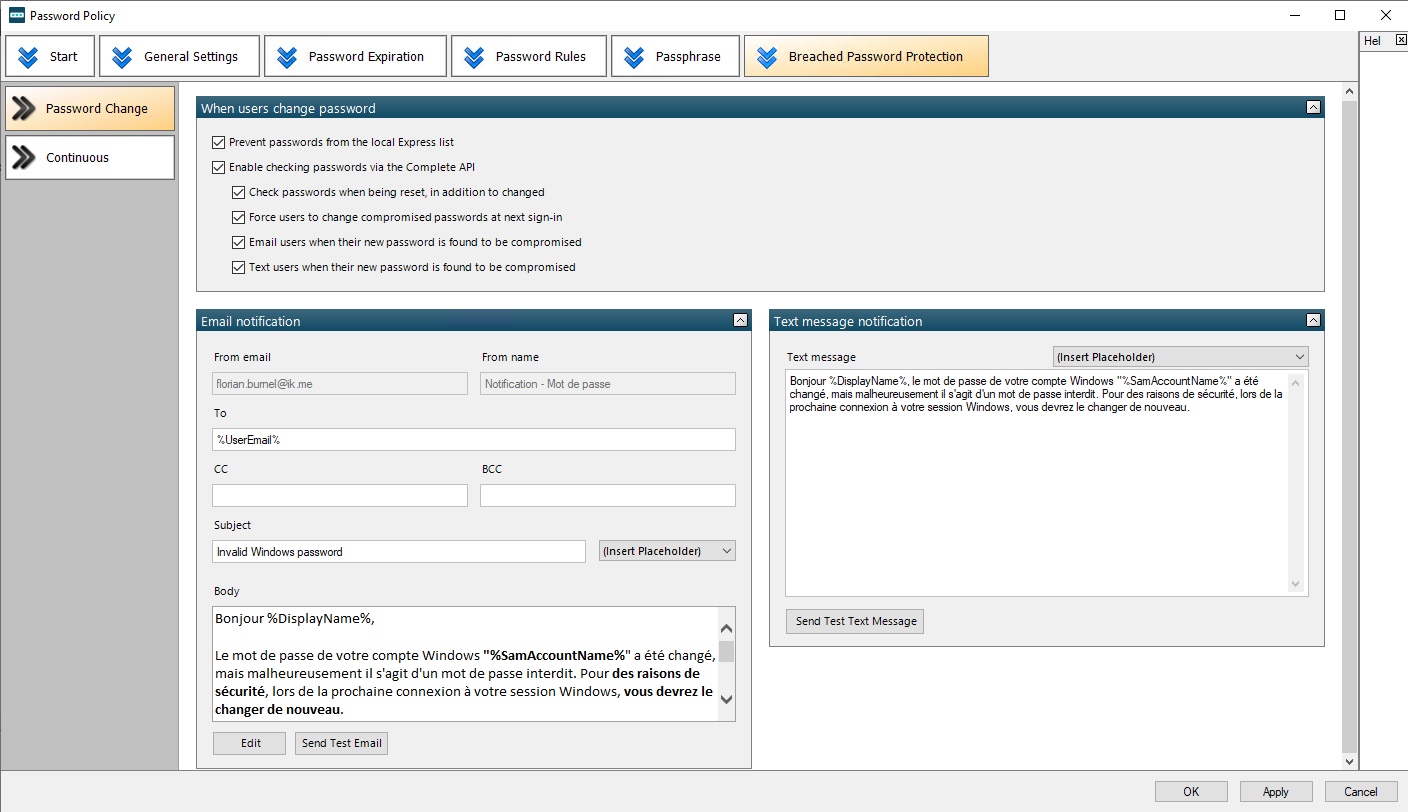Open the Subject Insert Placeholder dropdown
The height and width of the screenshot is (812, 1408).
667,551
